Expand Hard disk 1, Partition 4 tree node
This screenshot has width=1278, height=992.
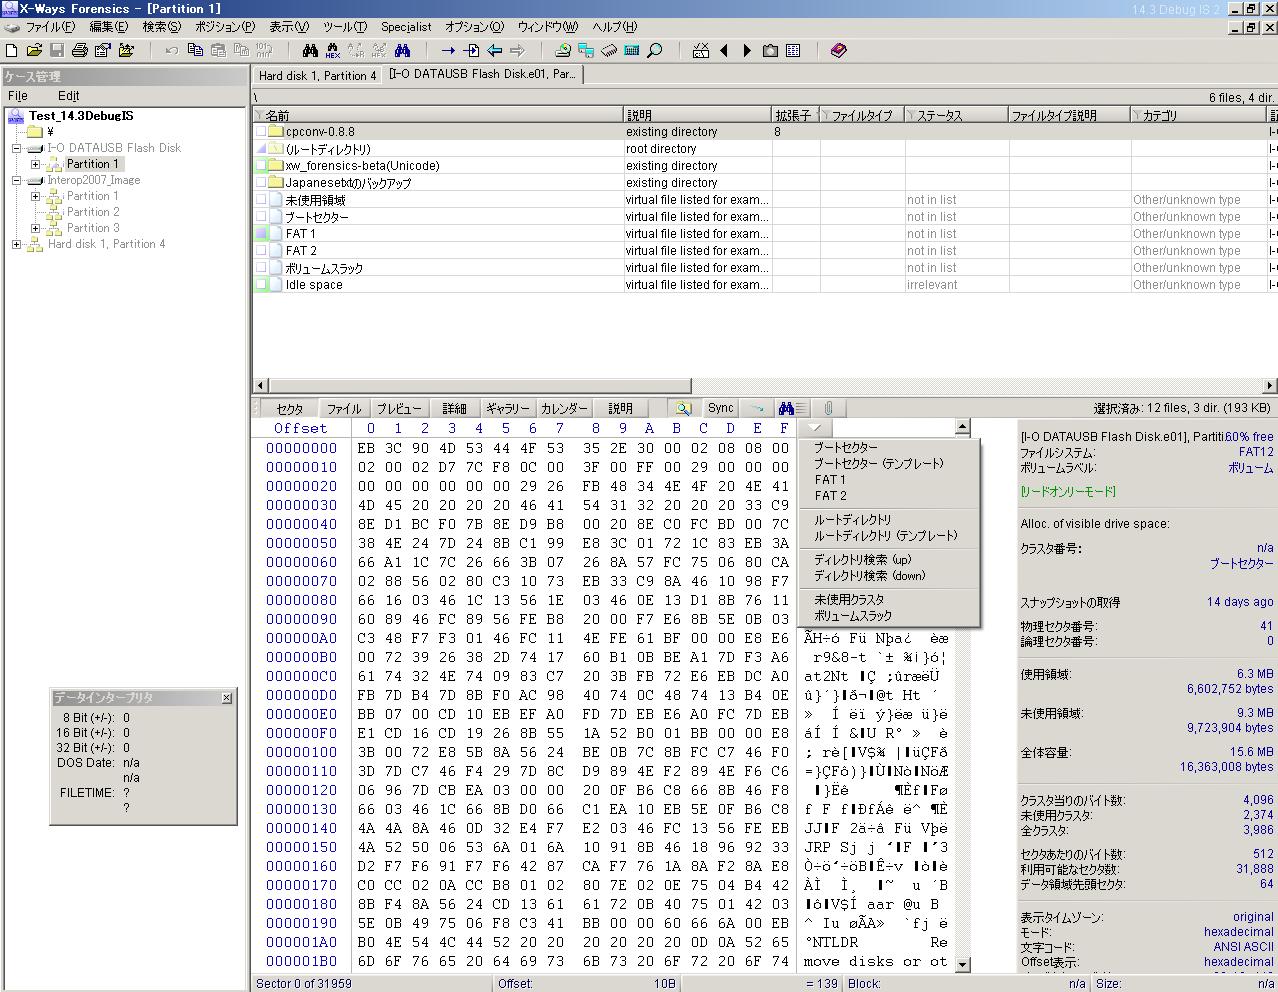point(17,244)
